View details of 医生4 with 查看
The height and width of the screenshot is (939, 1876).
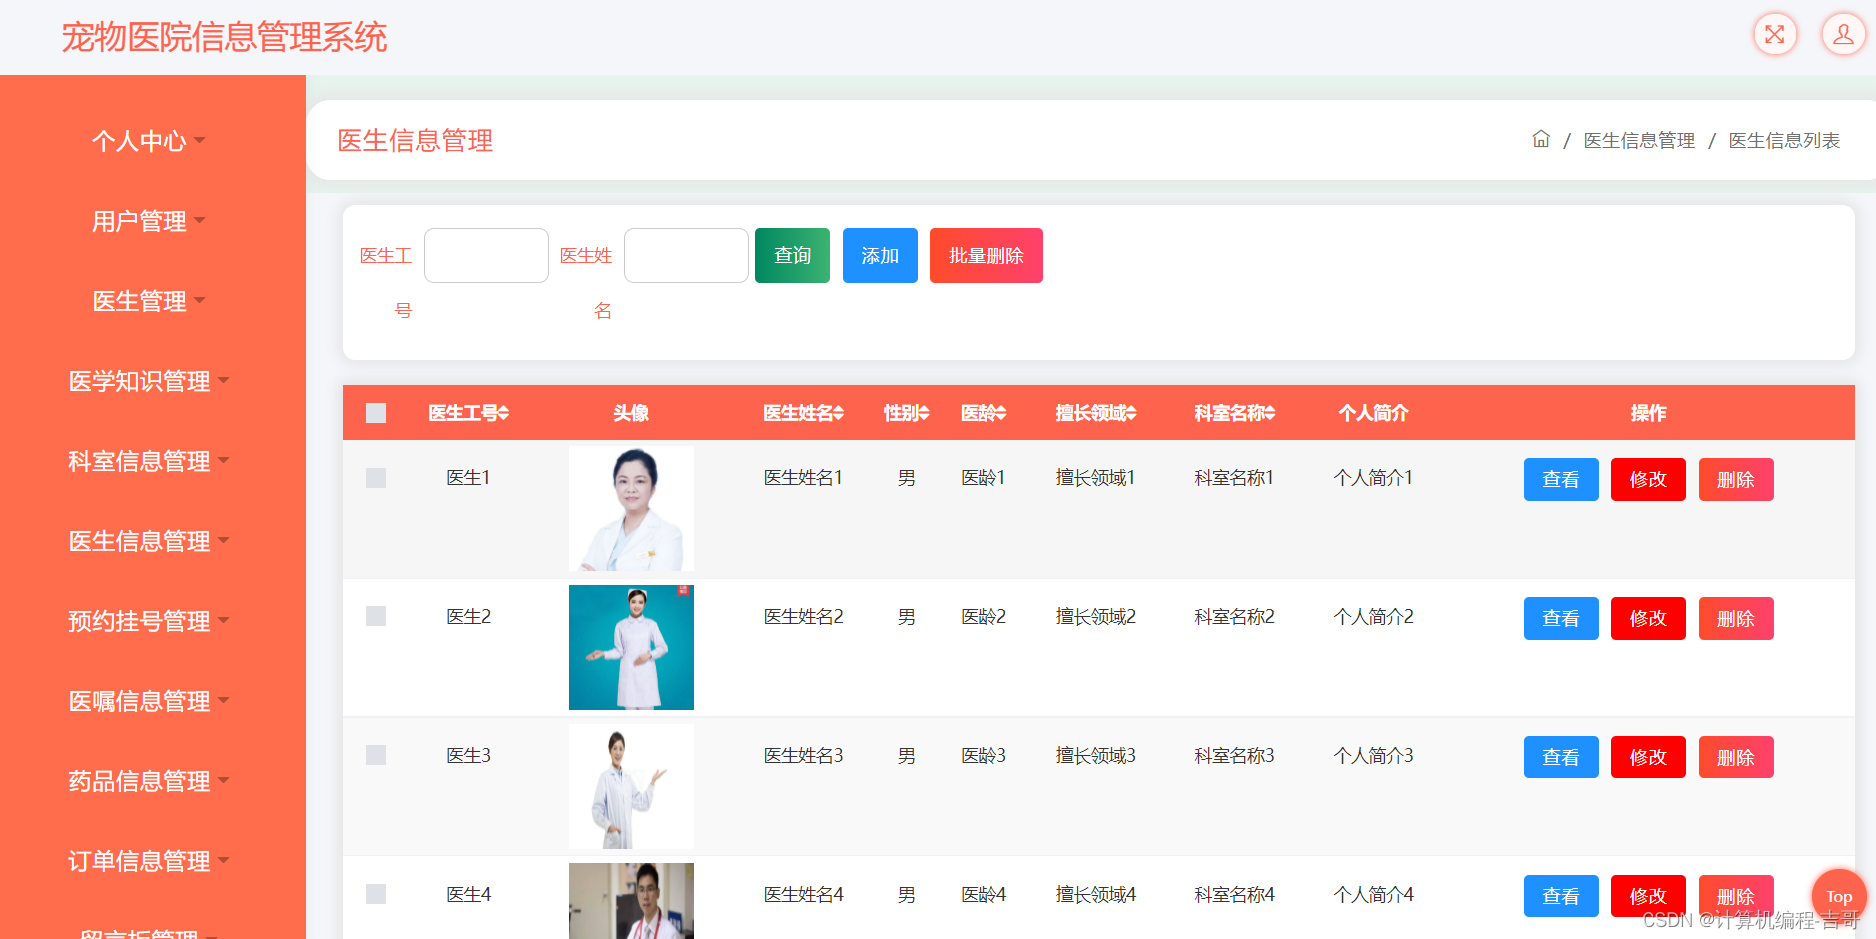click(x=1561, y=896)
